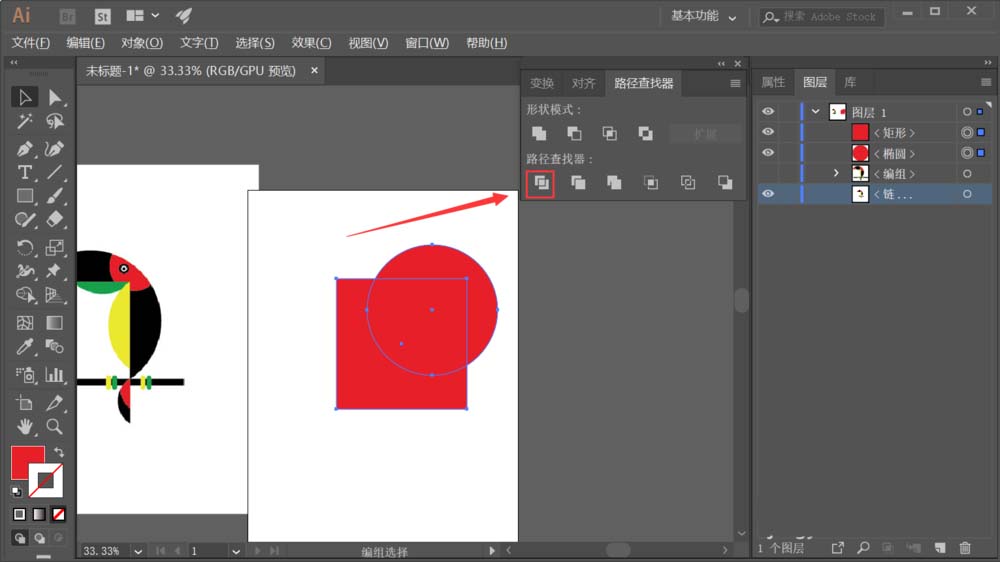Image resolution: width=1000 pixels, height=562 pixels.
Task: Activate the Puppet Warp pin tool
Action: 55,271
